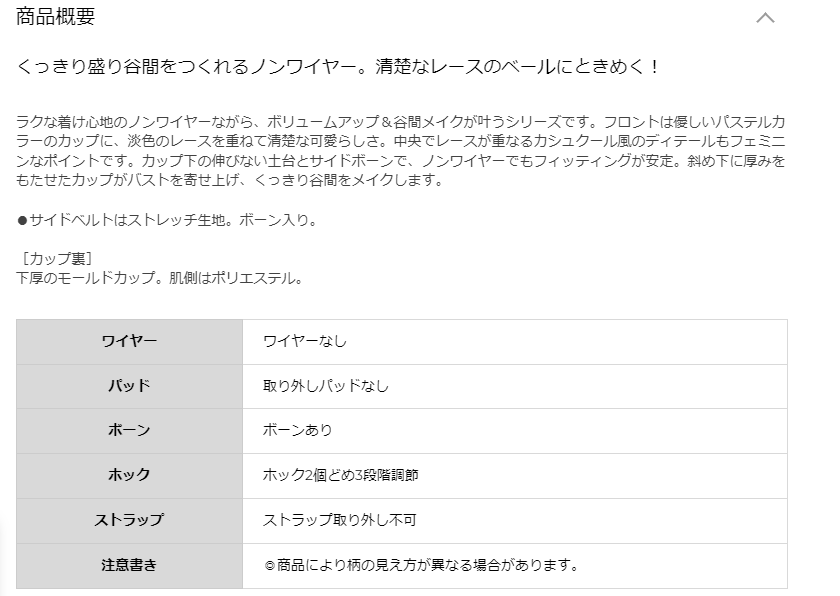840x596 pixels.
Task: Click the ［カップ裏］ label
Action: (x=56, y=259)
